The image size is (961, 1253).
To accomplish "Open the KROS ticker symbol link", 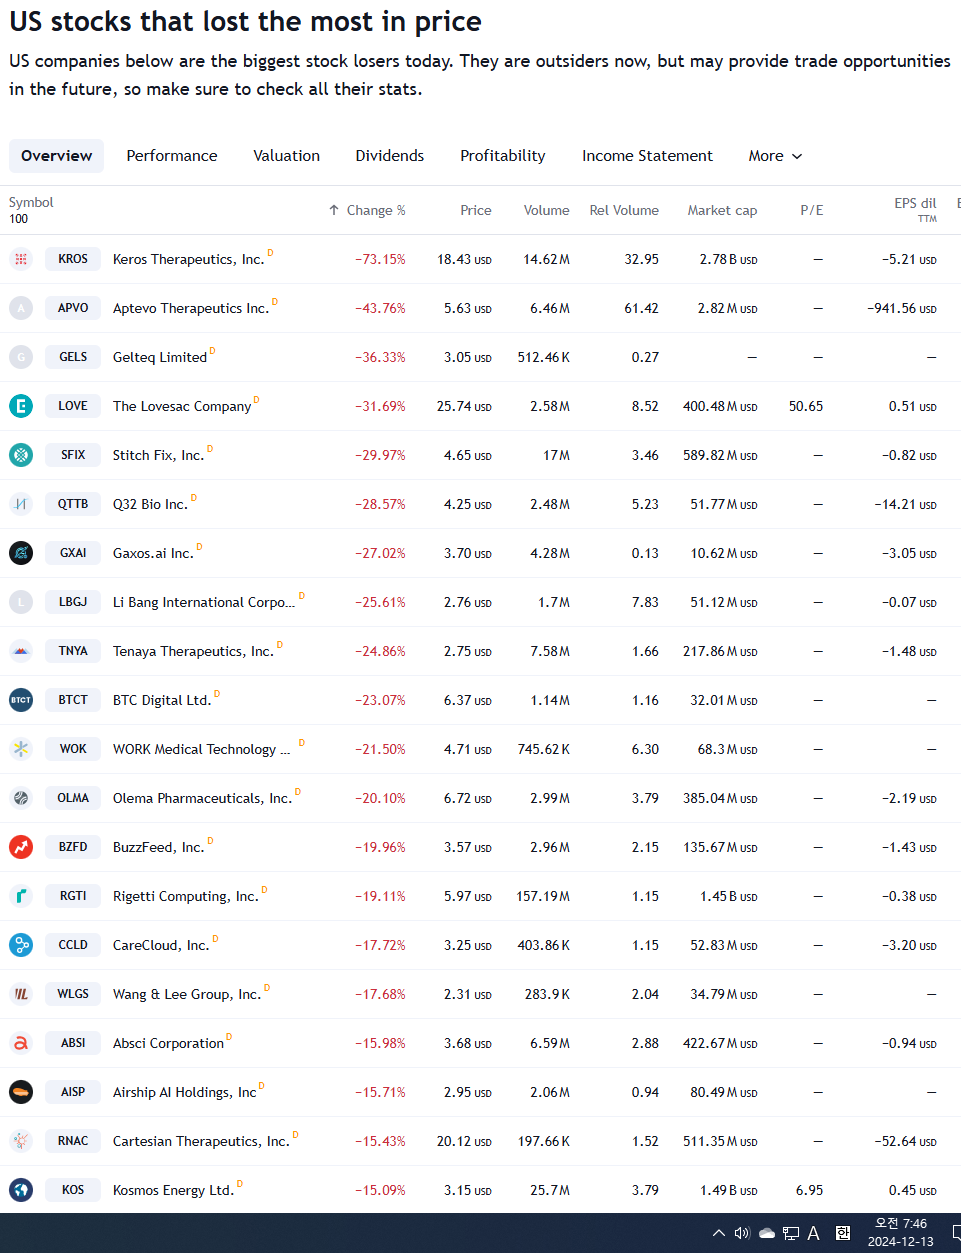I will pyautogui.click(x=73, y=259).
